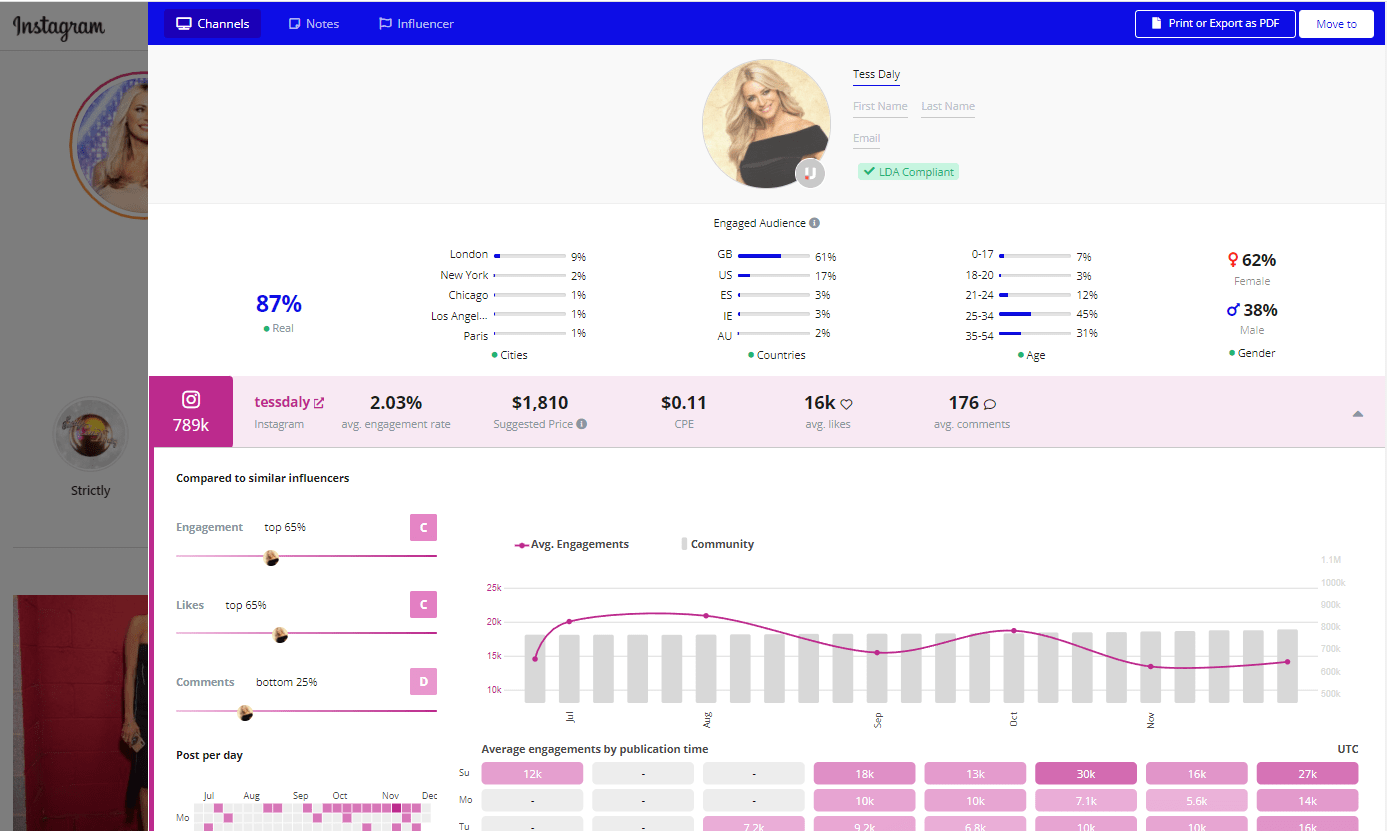Switch to the Notes tab
Image resolution: width=1387 pixels, height=831 pixels.
(x=314, y=22)
